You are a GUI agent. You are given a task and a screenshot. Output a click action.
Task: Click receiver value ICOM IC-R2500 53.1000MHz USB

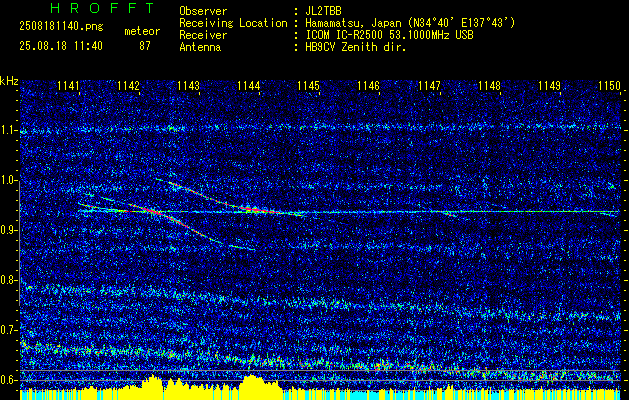click(x=389, y=35)
